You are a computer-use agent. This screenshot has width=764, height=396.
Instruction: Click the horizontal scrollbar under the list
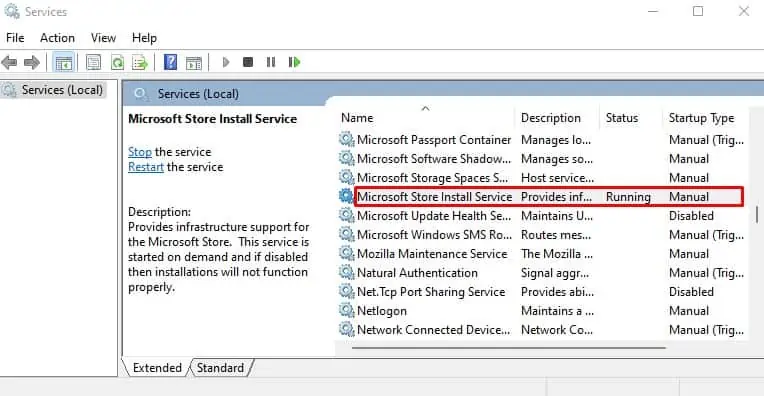coord(509,348)
